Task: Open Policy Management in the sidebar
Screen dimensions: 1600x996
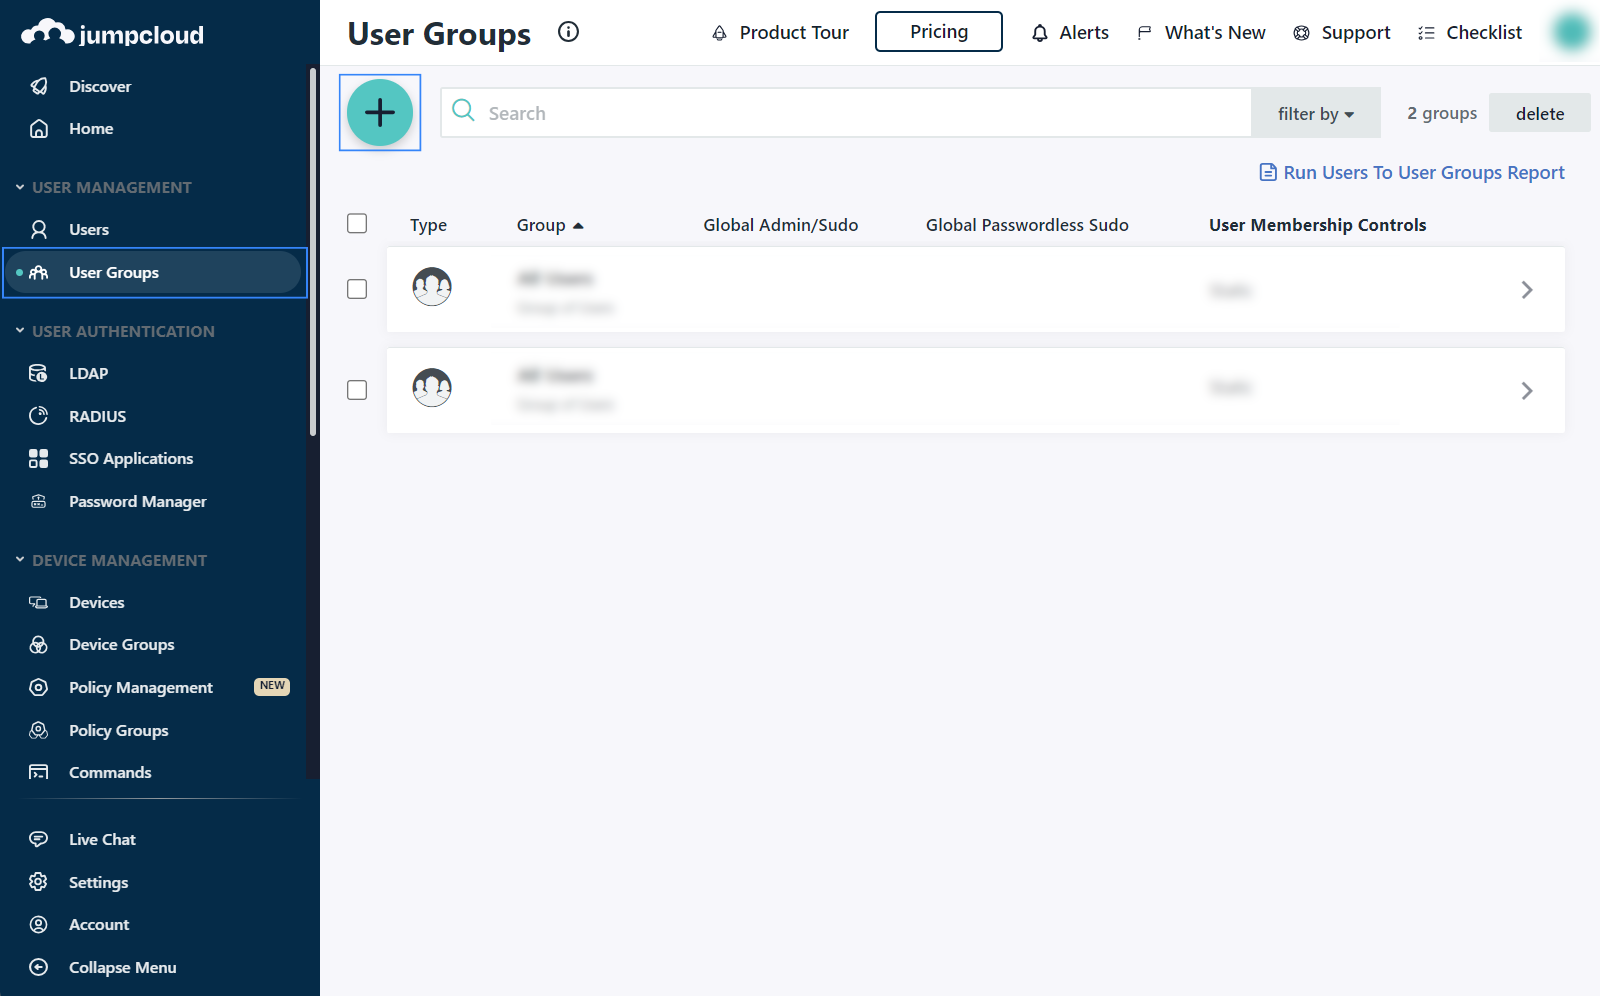Action: click(140, 688)
